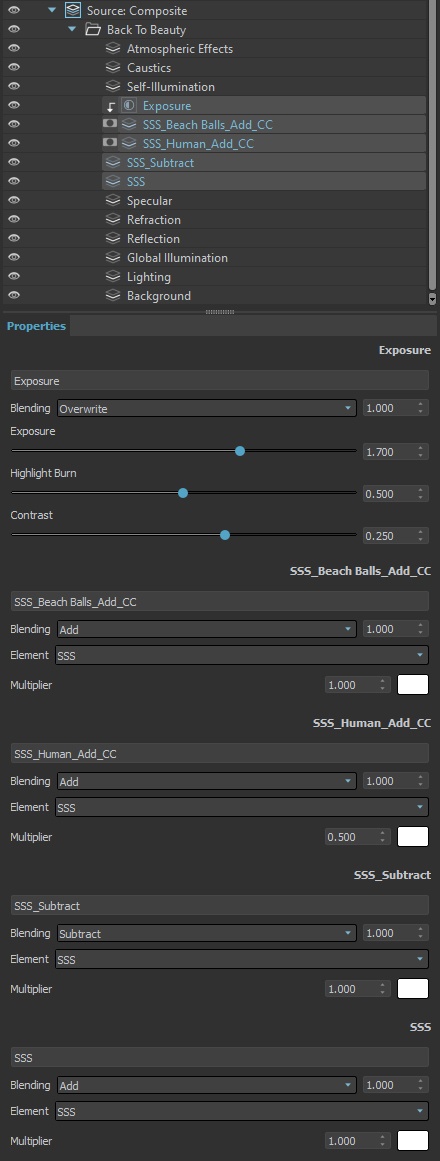
Task: Click the SSS_Human_Add_CC multiplier color swatch
Action: click(413, 837)
